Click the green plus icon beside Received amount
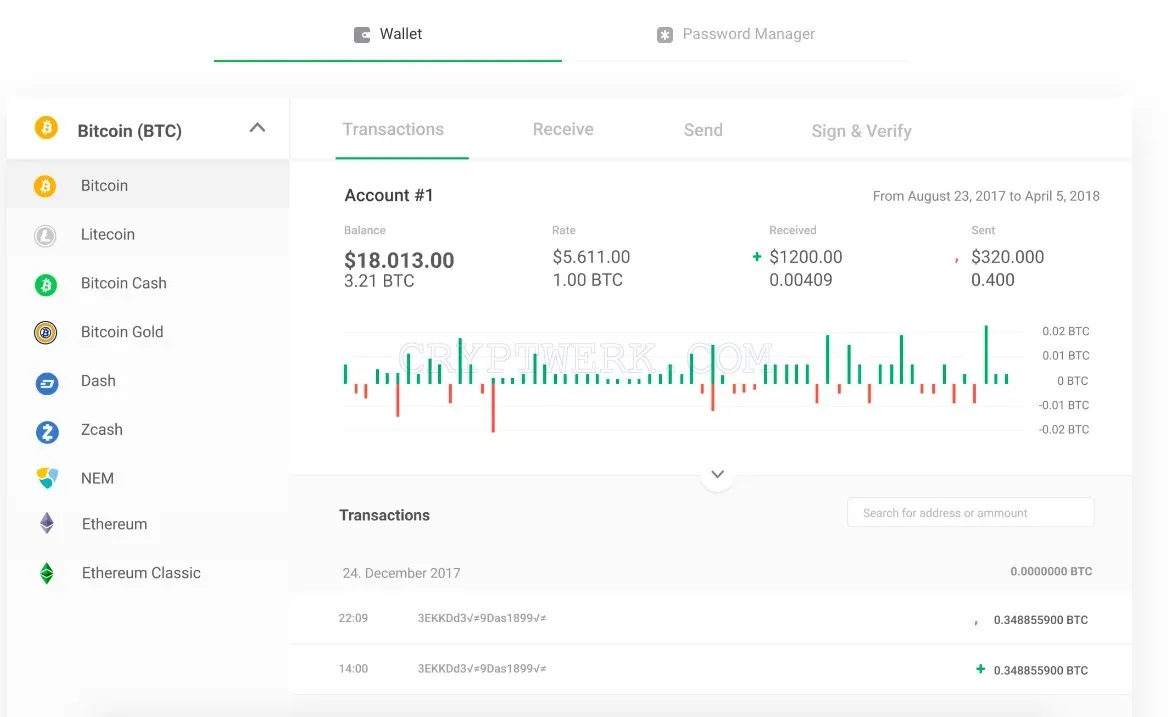The image size is (1173, 717). [756, 257]
